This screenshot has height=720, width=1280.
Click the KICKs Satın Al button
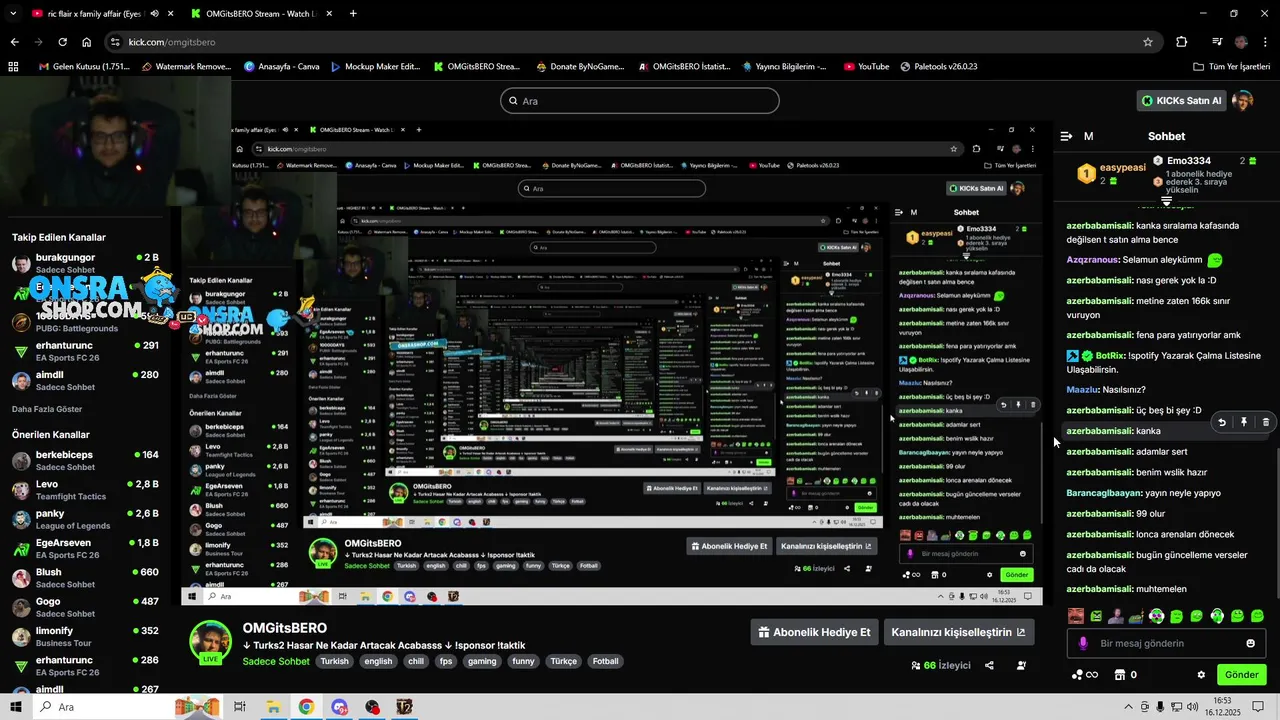[1182, 100]
